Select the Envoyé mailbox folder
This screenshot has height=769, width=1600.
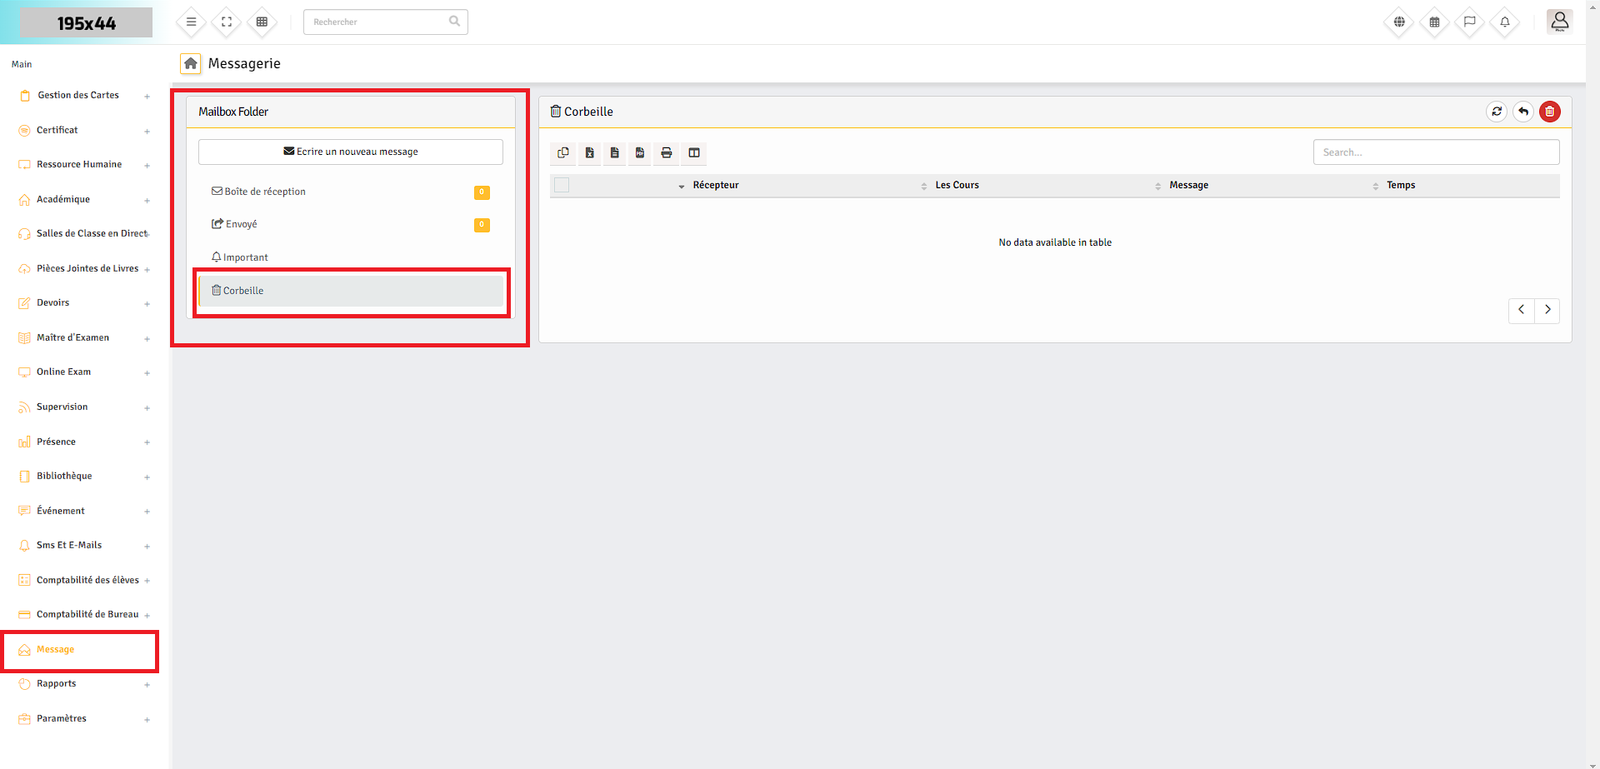tap(241, 225)
